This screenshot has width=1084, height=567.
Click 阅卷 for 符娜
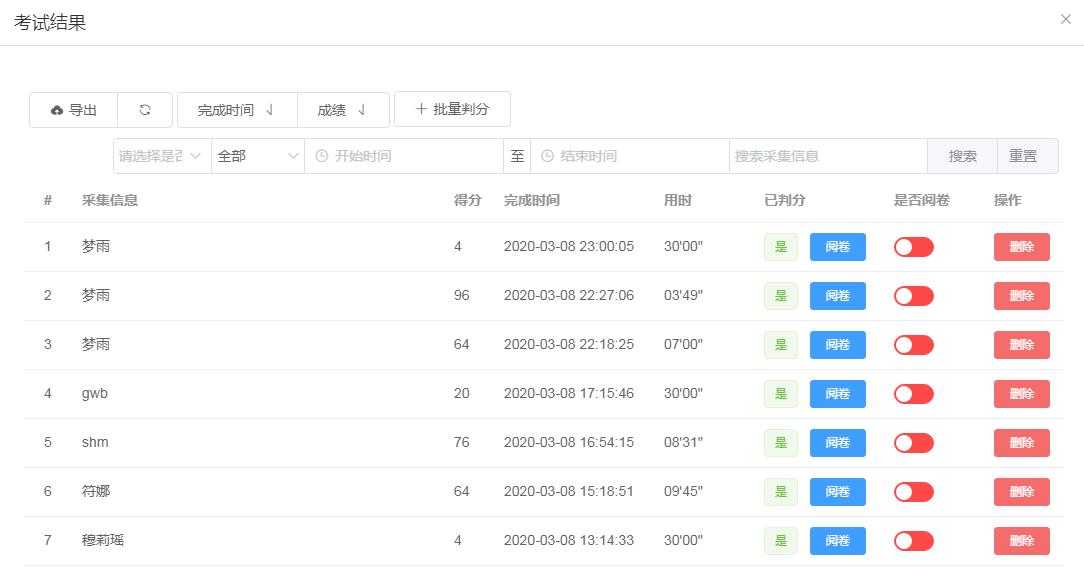[837, 492]
